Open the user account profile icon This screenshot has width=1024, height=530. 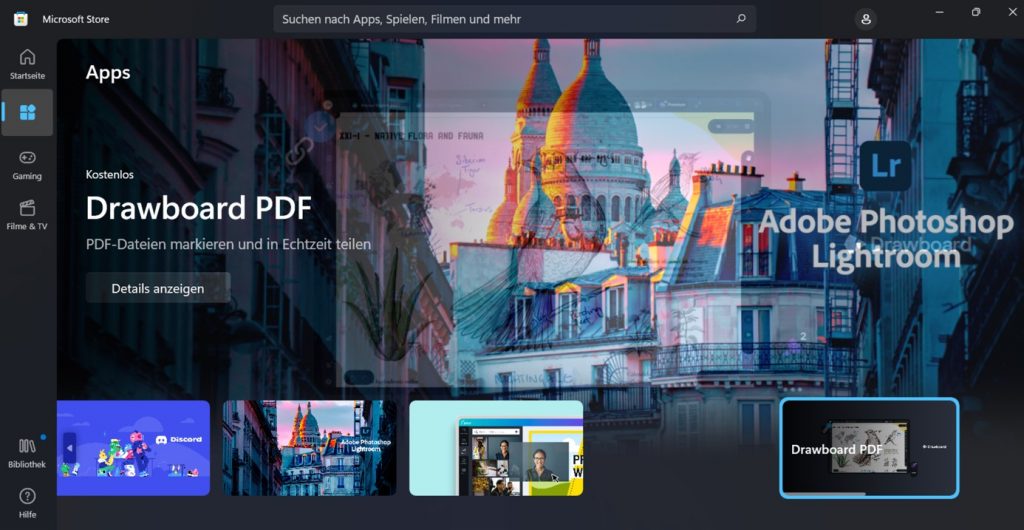click(x=866, y=19)
